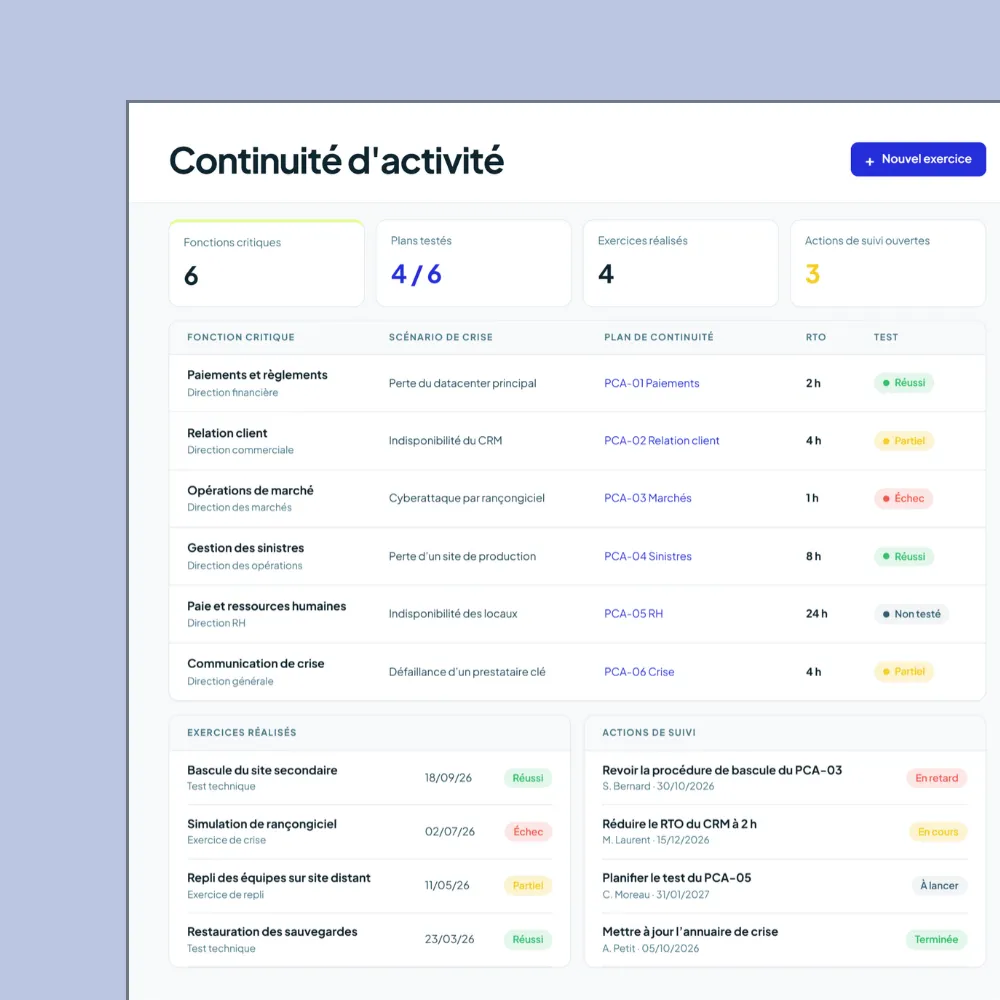Select the Paiements et règlements function name

[x=257, y=375]
